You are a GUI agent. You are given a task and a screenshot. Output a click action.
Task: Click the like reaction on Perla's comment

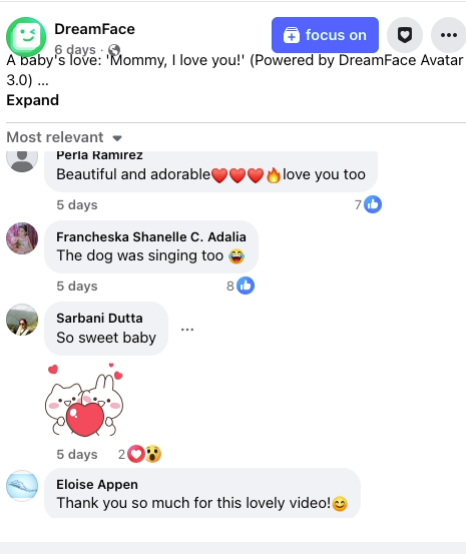(x=373, y=205)
